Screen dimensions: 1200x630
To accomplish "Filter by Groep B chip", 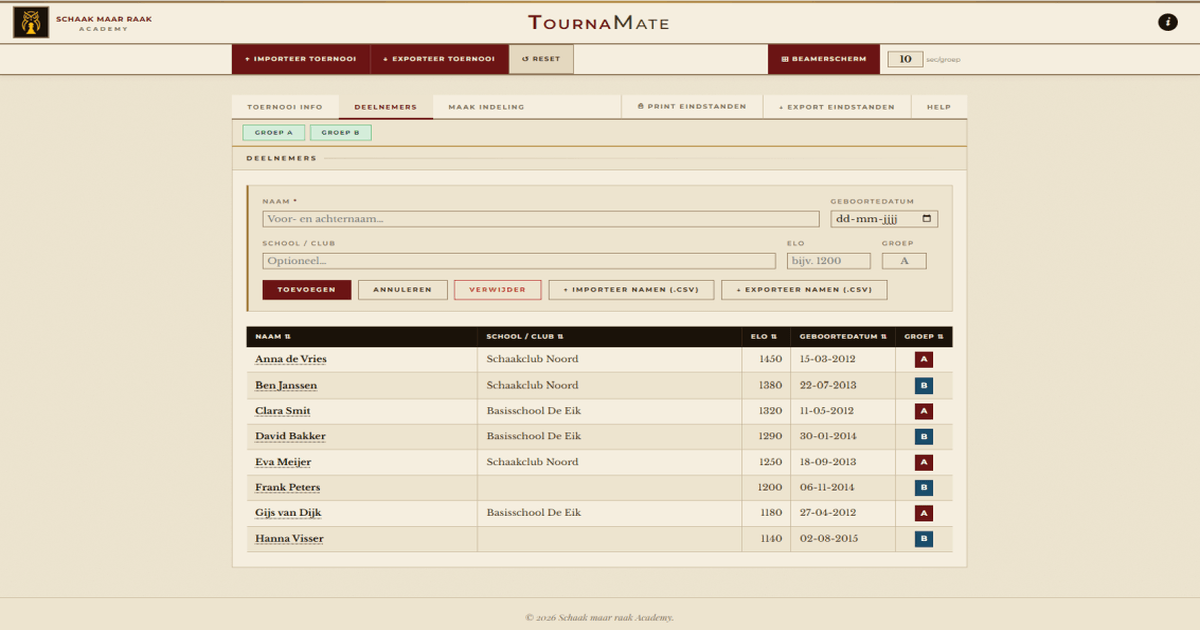I will 341,132.
